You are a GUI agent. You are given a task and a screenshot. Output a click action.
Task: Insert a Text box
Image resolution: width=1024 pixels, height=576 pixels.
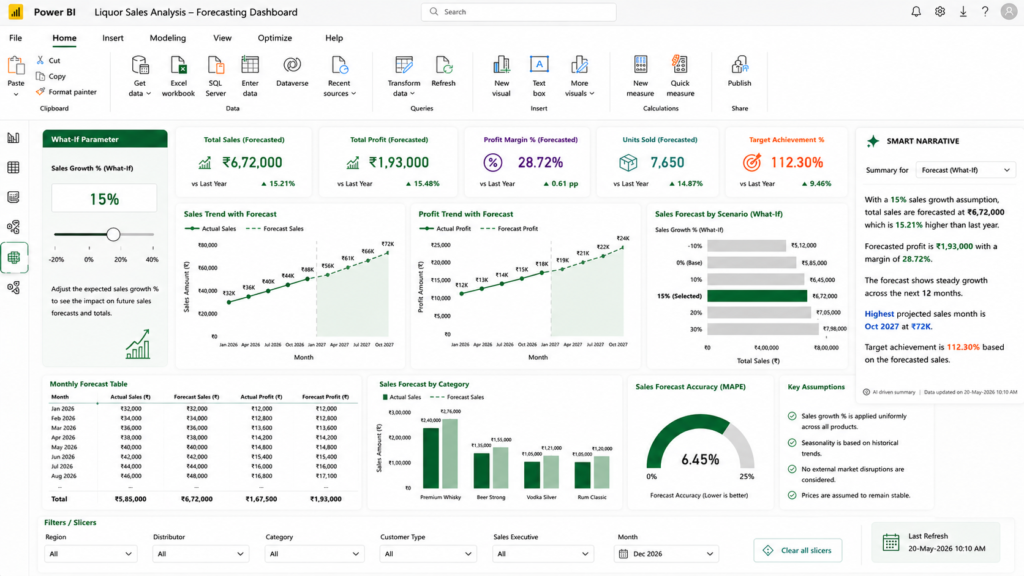[x=539, y=76]
